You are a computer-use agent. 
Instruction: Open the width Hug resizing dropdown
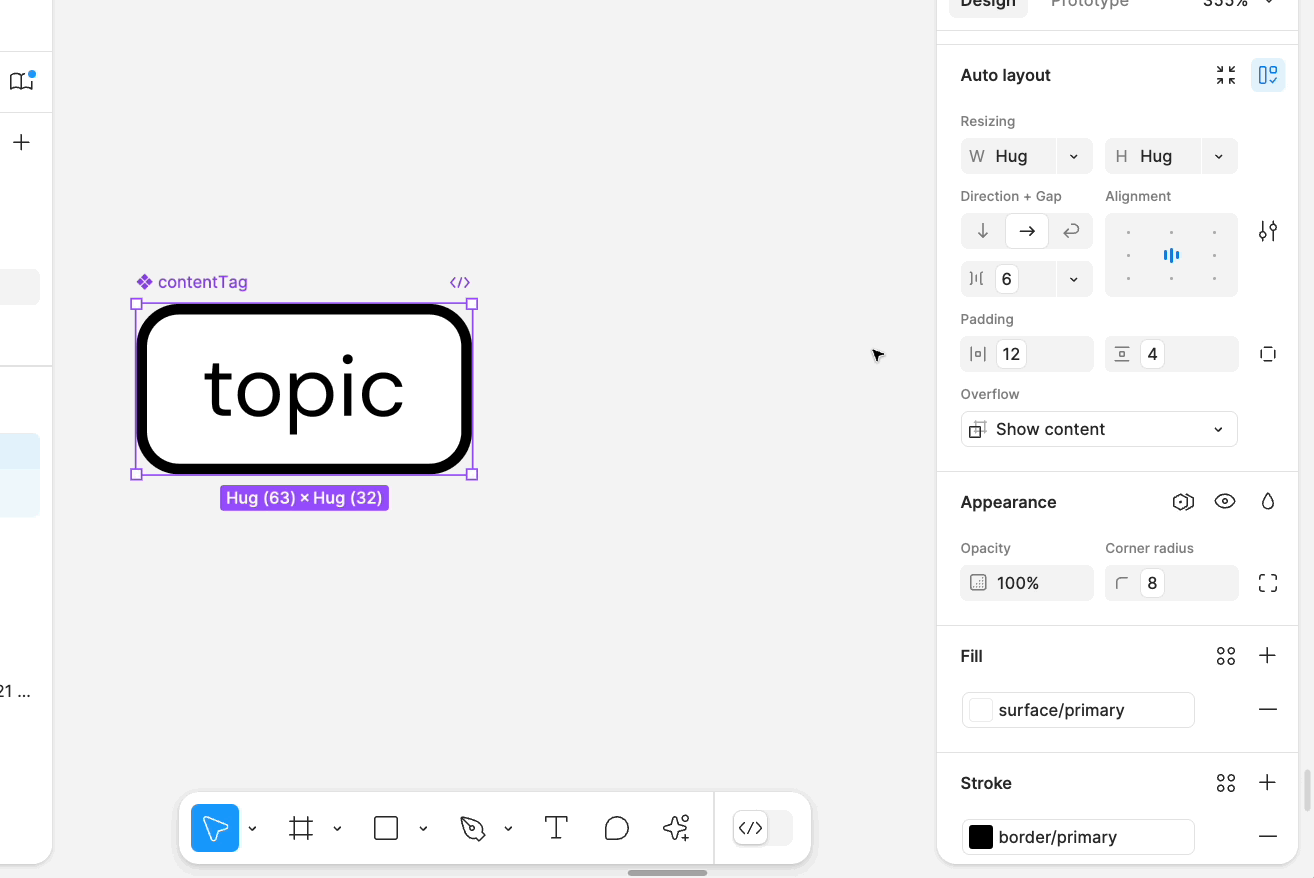click(x=1074, y=156)
